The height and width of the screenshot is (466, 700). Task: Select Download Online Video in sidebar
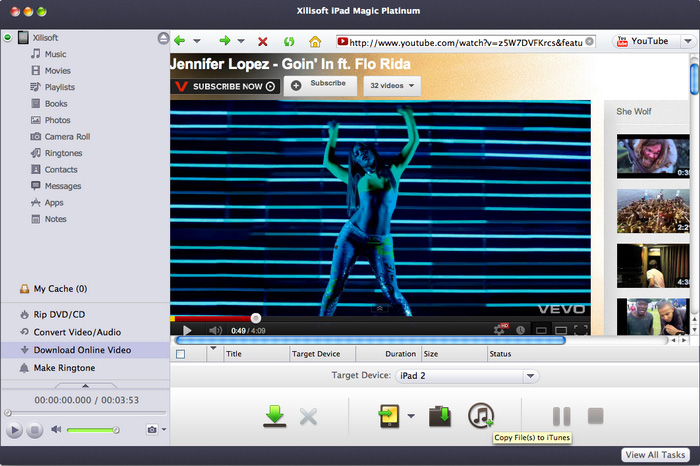tap(81, 350)
